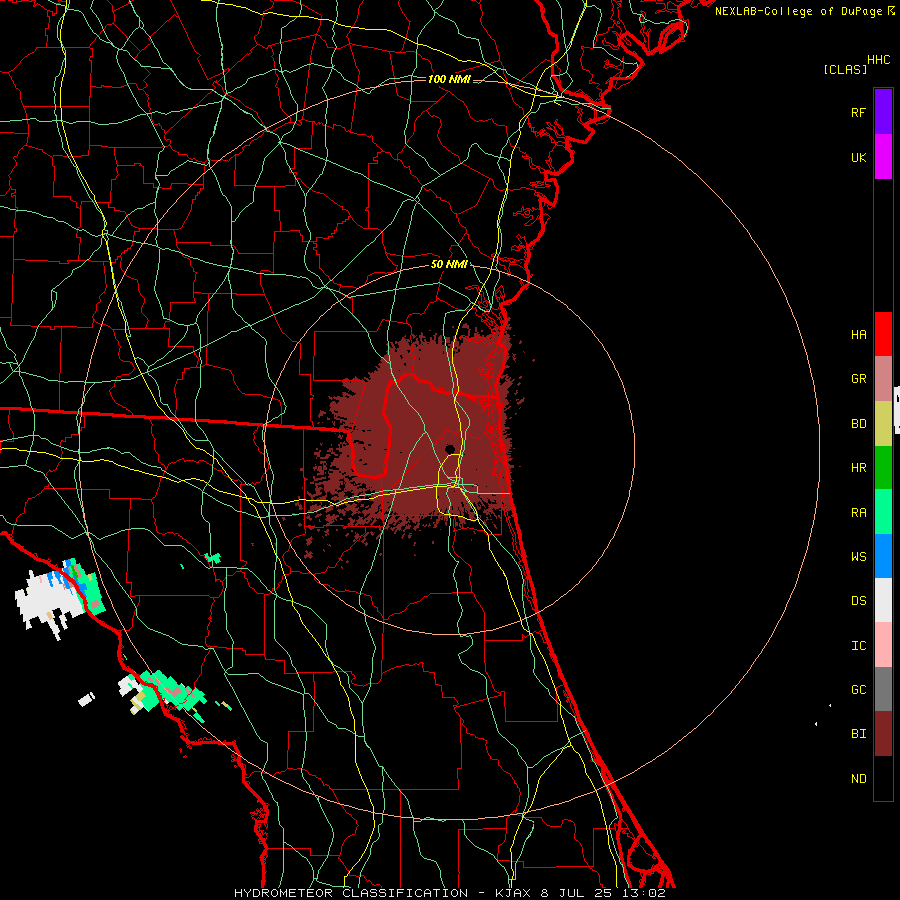Click the 50 NMI range ring label
The width and height of the screenshot is (900, 900).
click(449, 265)
